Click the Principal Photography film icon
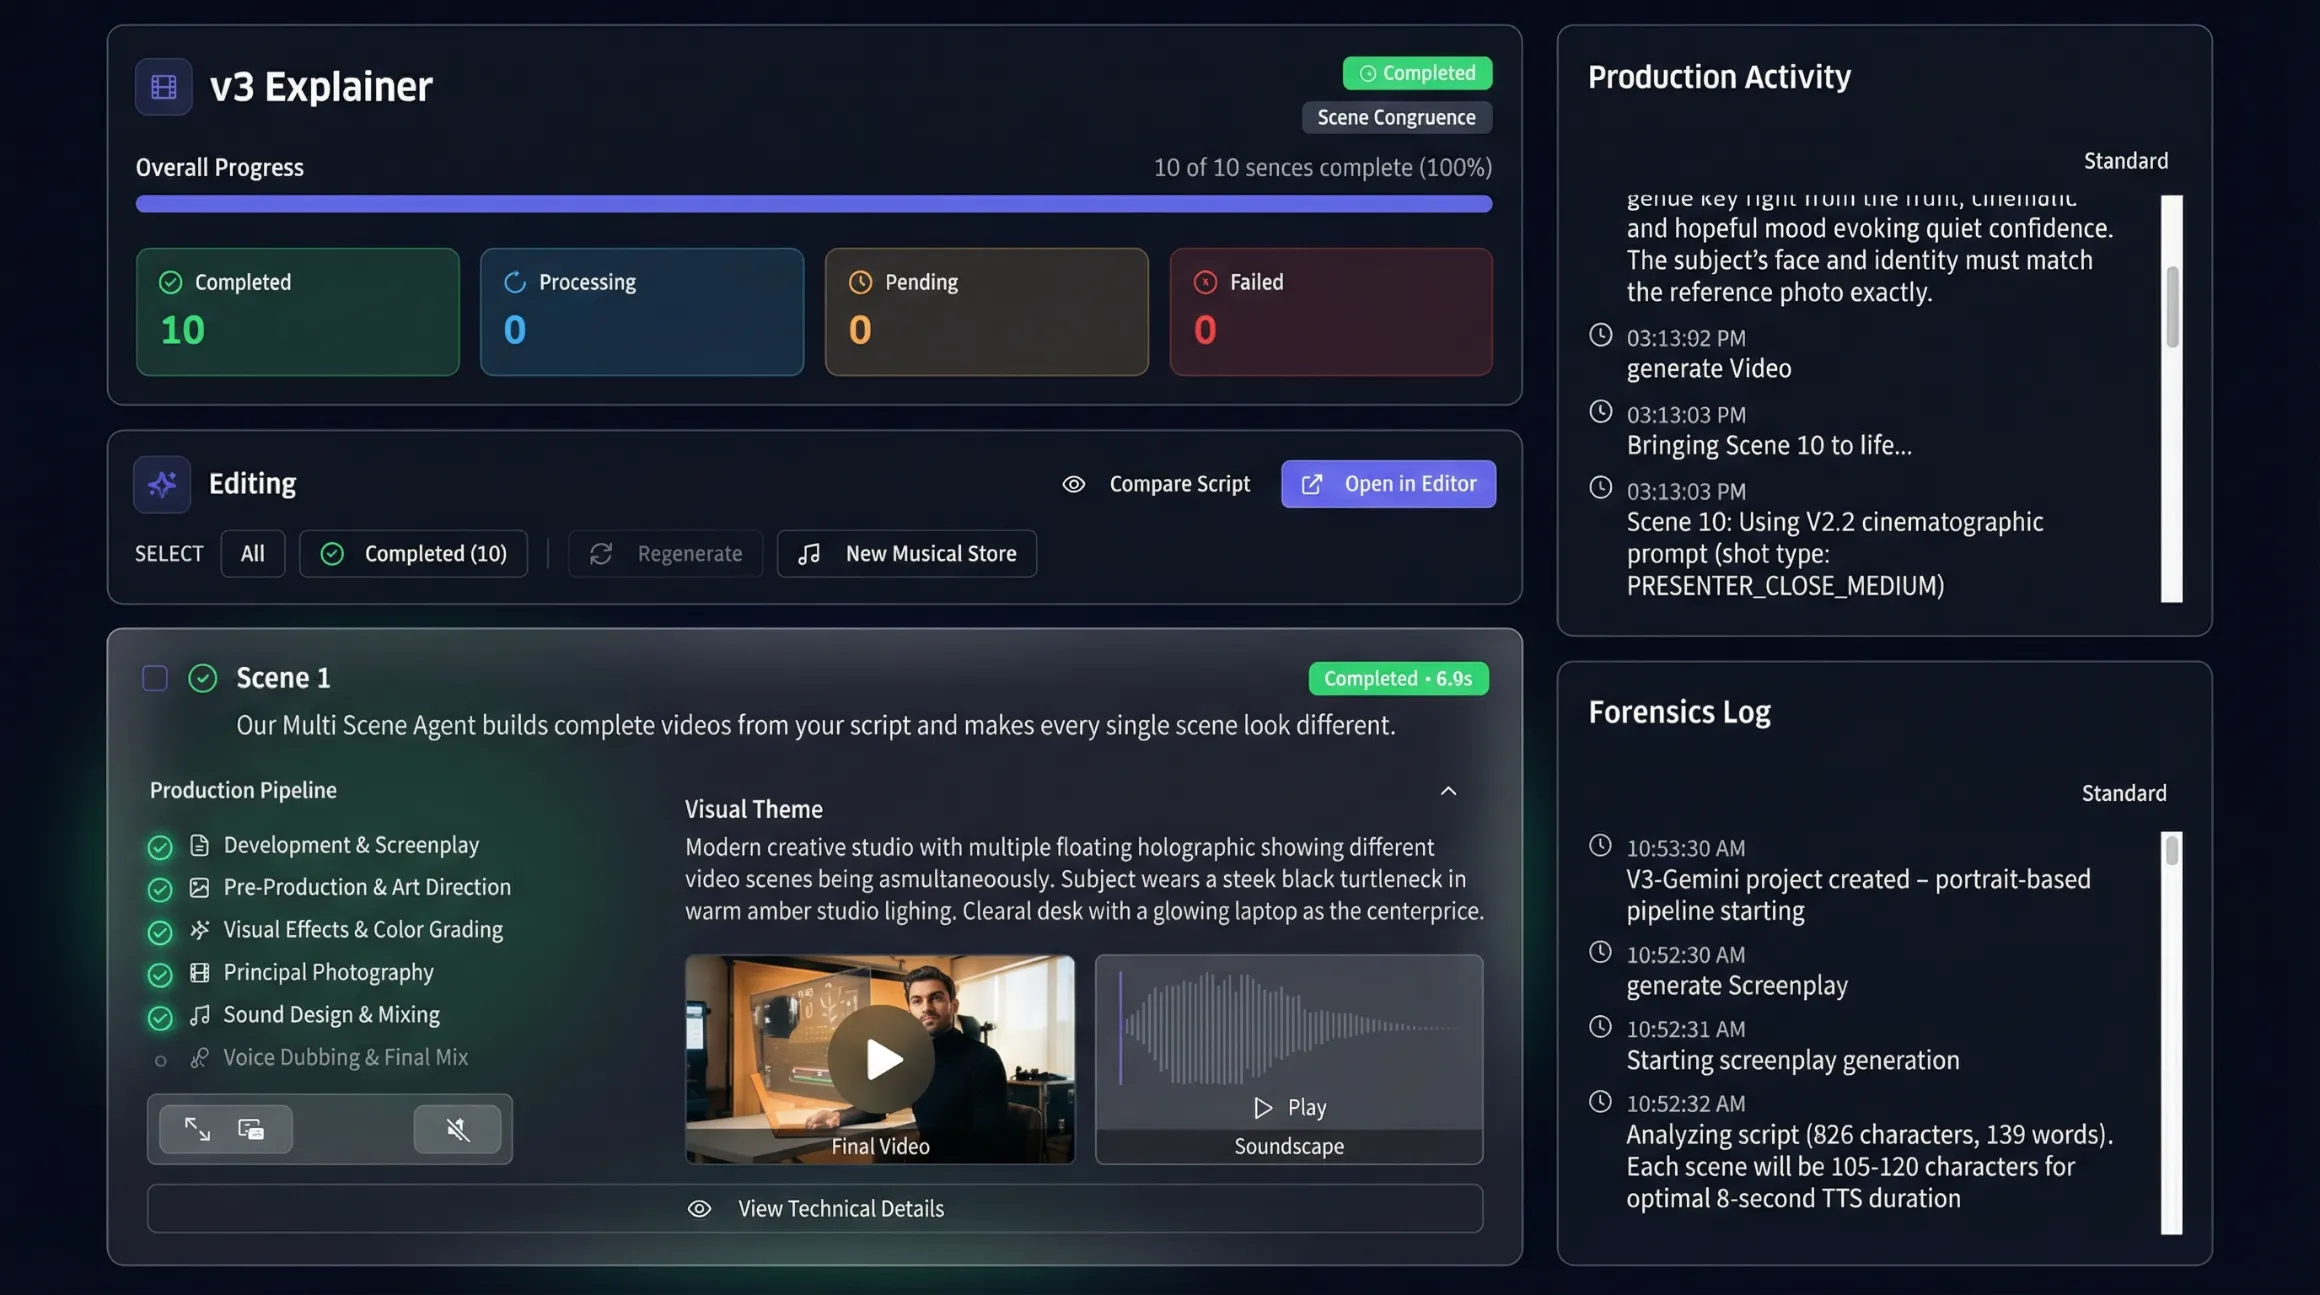 [x=200, y=973]
